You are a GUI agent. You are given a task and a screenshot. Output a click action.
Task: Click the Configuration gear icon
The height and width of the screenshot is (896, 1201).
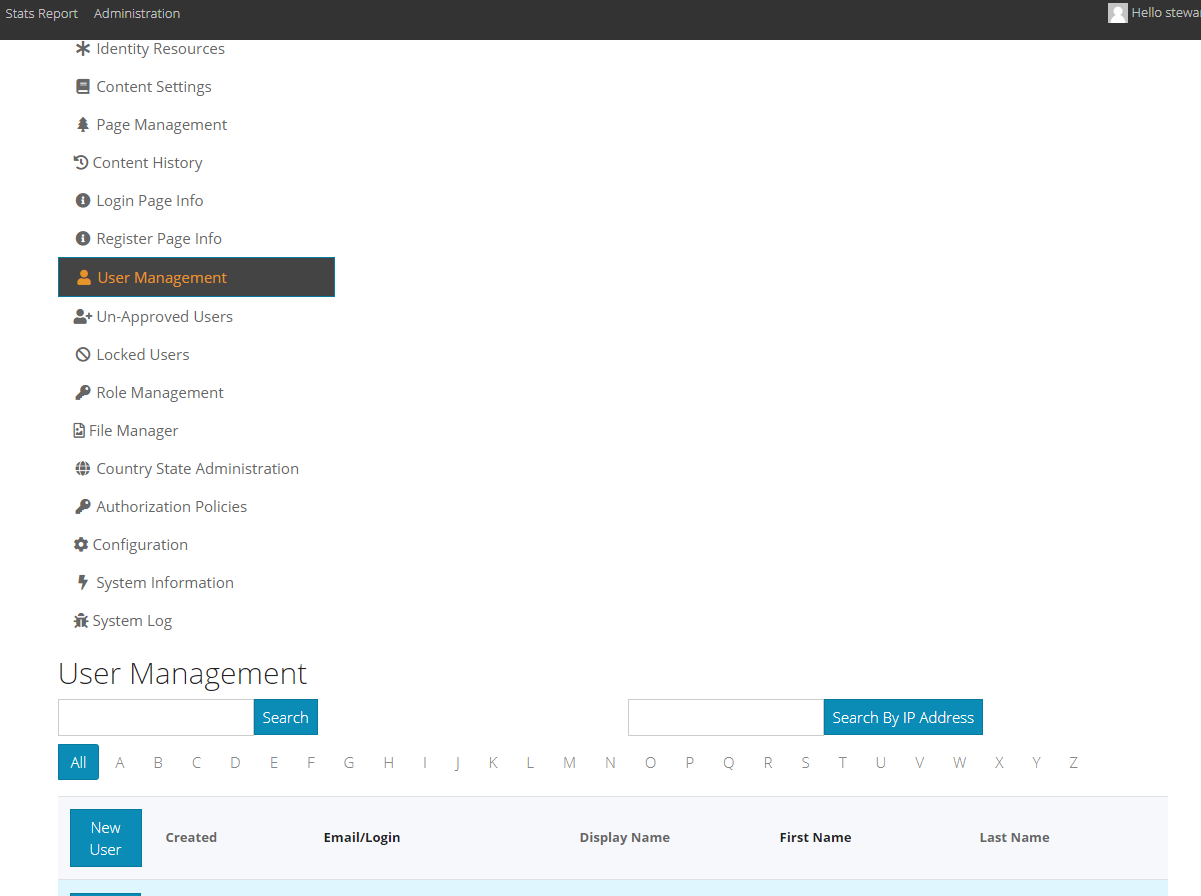81,544
